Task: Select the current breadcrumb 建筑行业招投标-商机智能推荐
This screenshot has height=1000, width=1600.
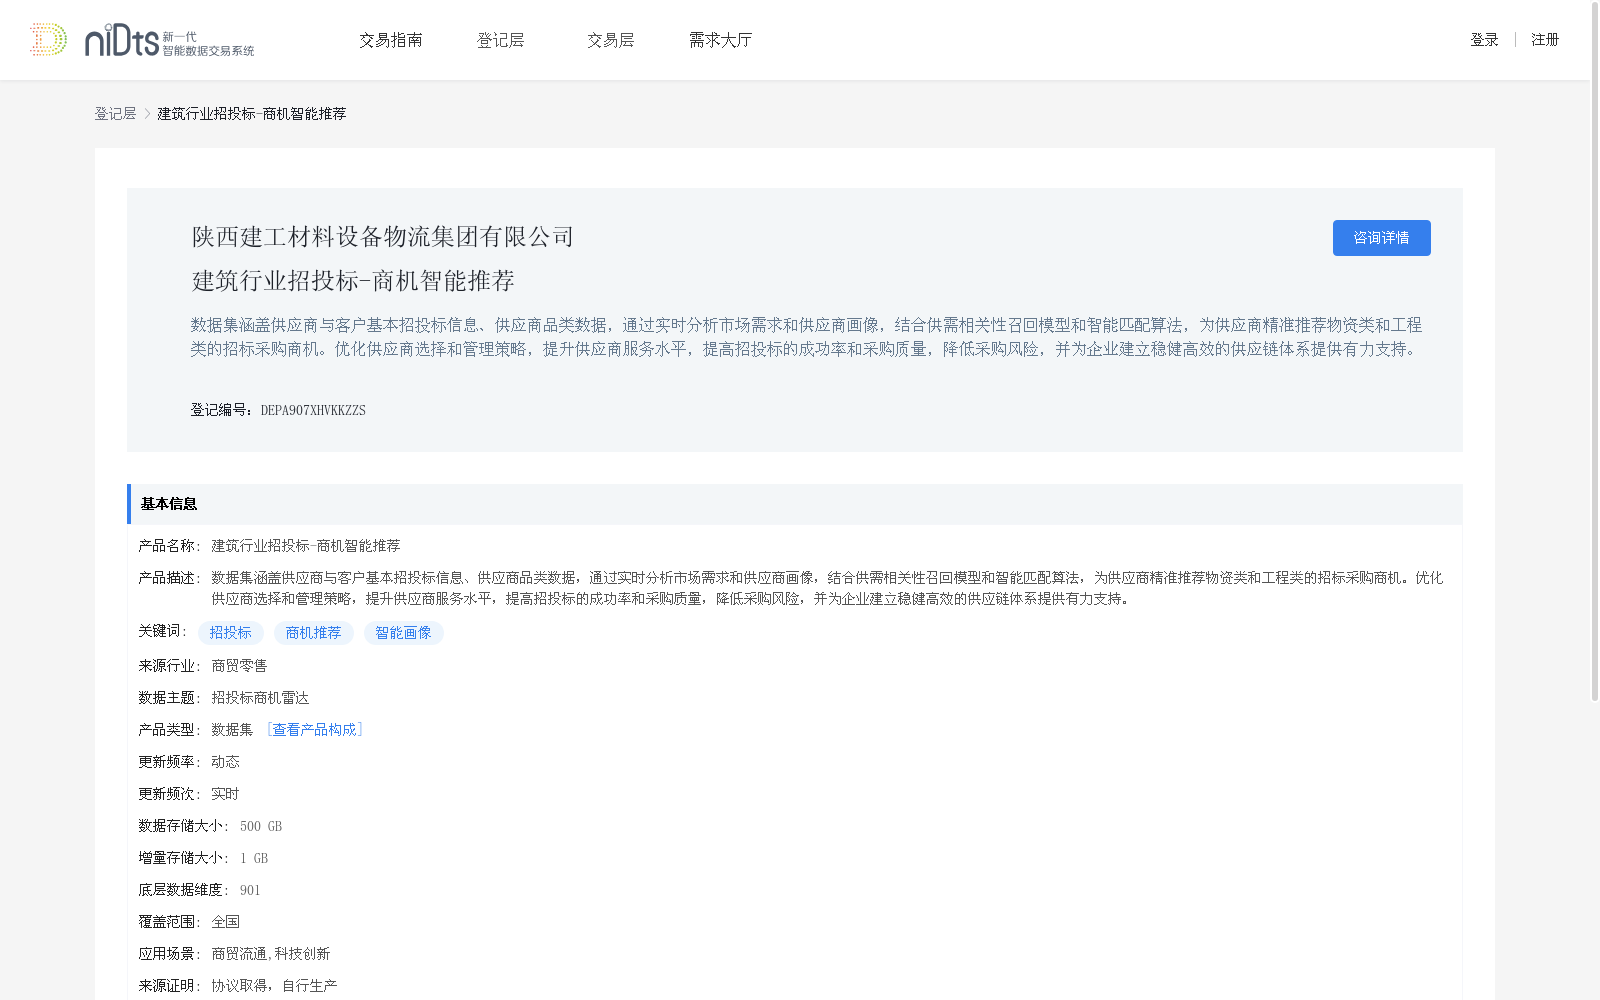Action: (252, 114)
